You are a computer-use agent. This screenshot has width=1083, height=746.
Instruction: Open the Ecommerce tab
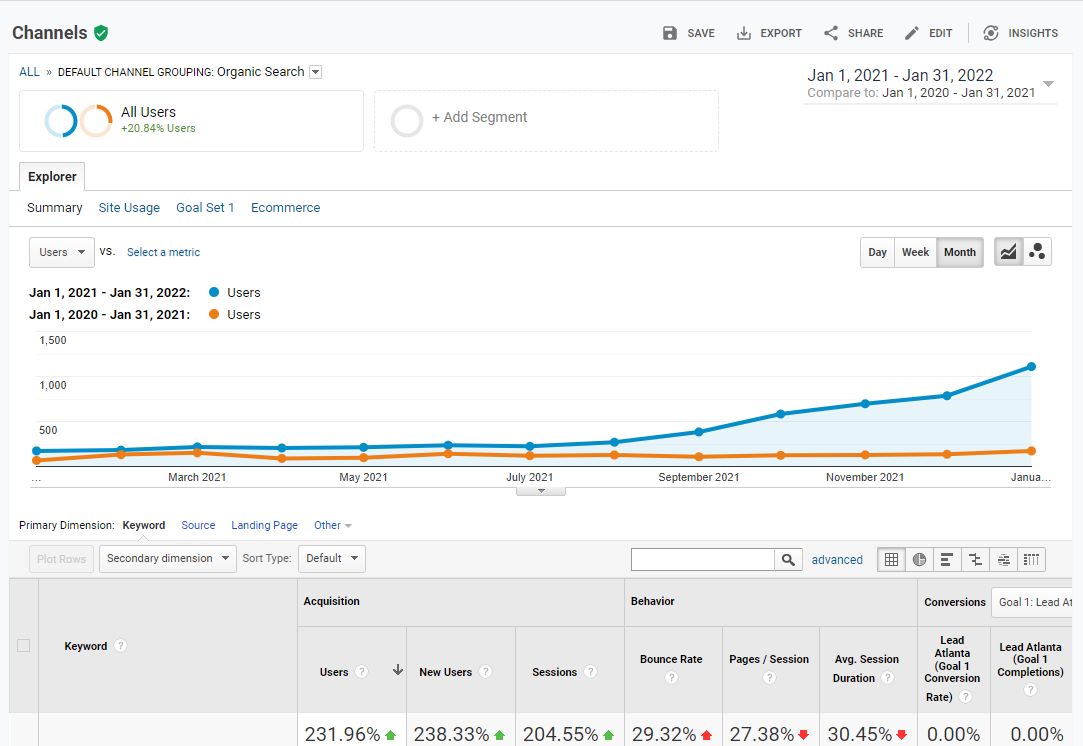[x=285, y=208]
